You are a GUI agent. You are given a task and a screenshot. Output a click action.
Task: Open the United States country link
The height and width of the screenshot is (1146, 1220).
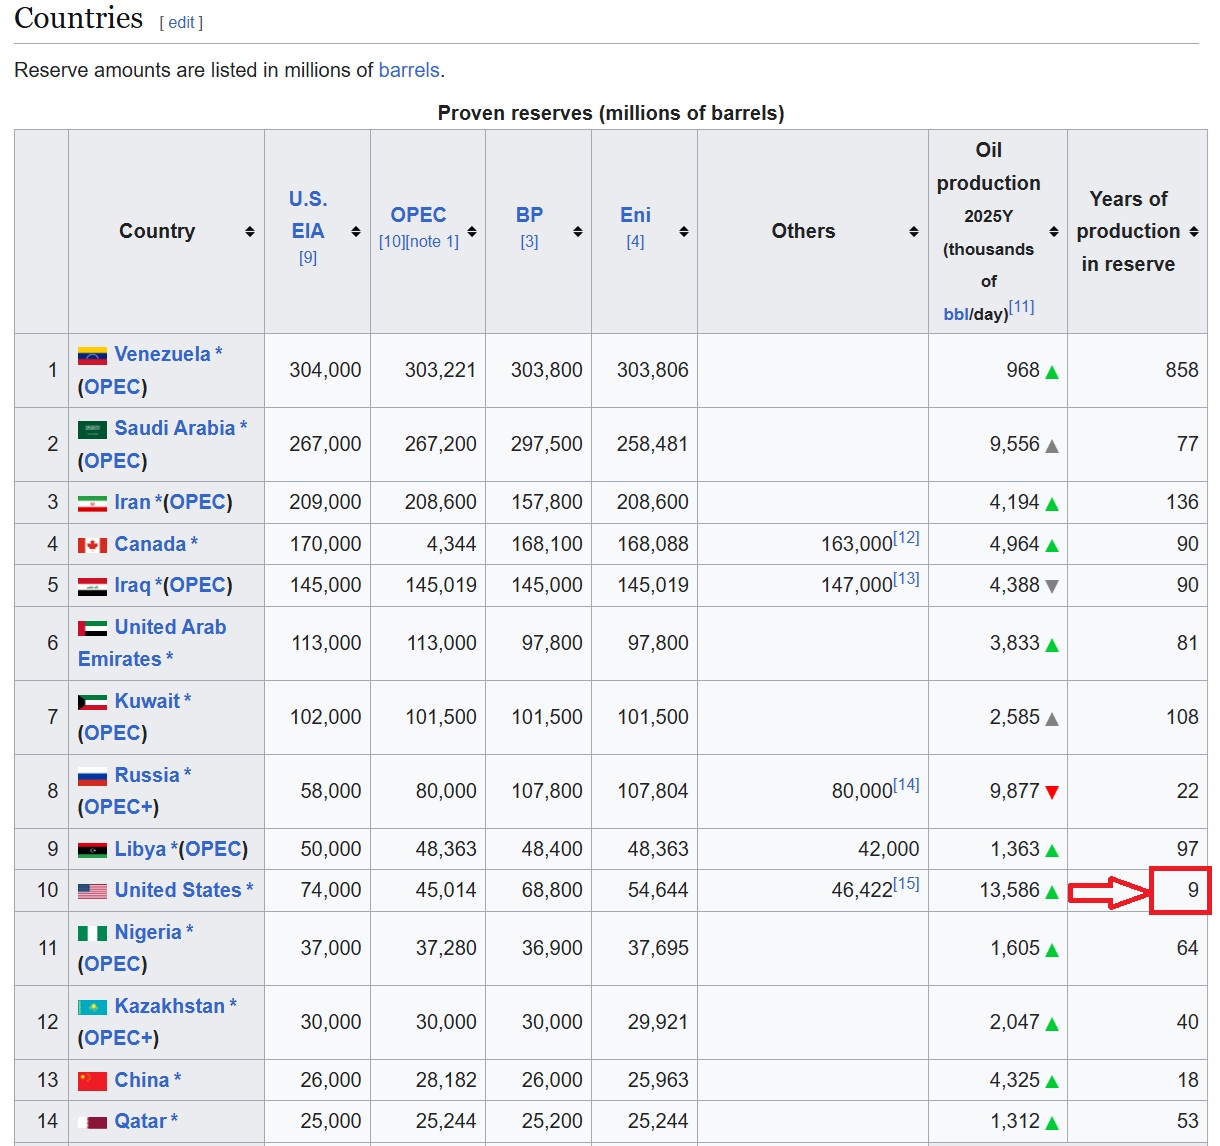(x=178, y=890)
